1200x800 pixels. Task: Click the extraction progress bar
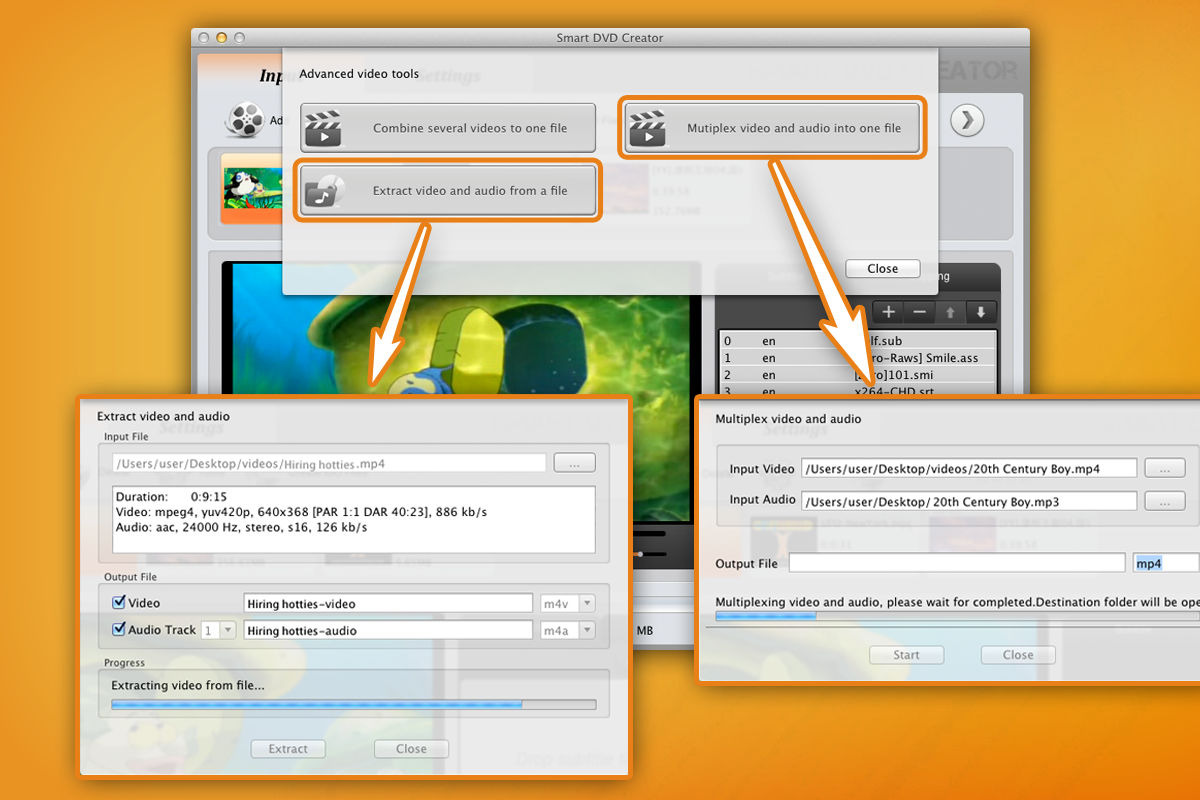(x=353, y=704)
